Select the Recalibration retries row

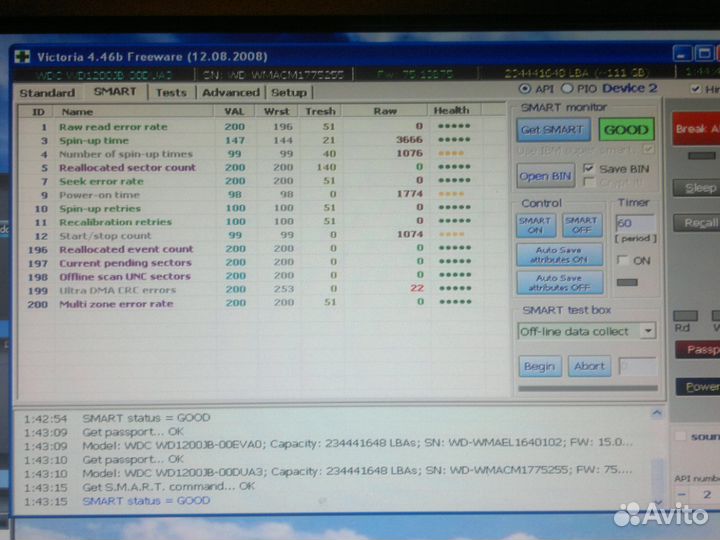tap(262, 221)
